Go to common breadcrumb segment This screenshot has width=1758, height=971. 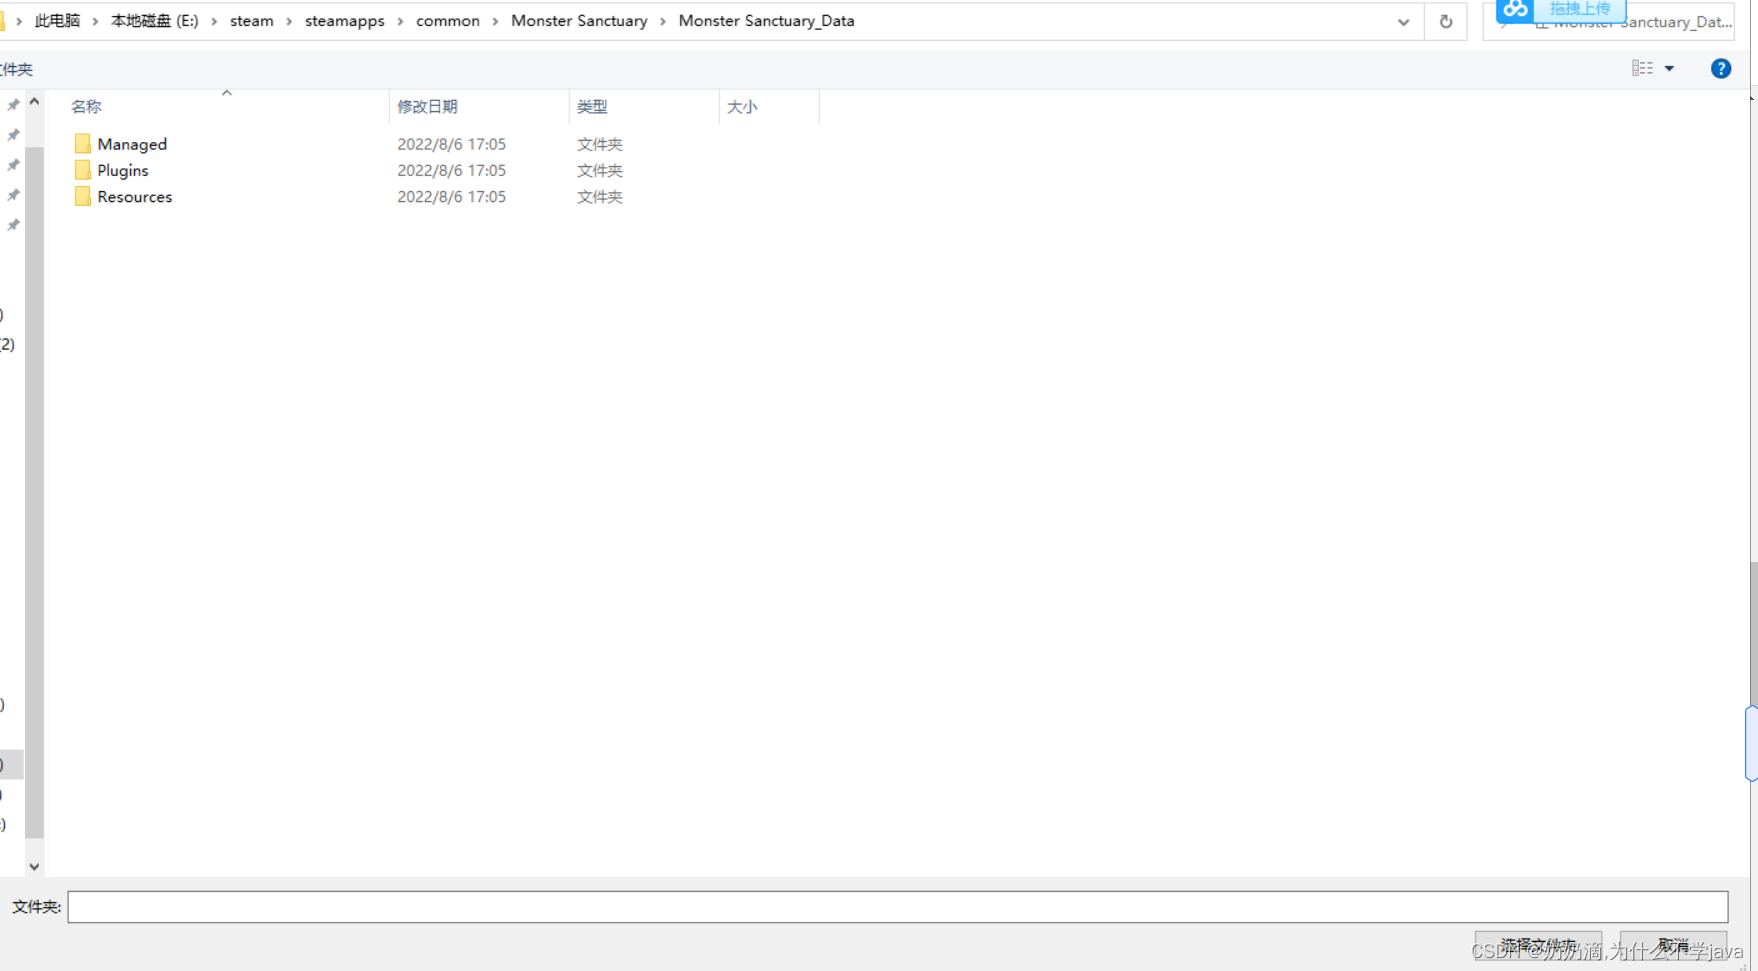[x=448, y=21]
